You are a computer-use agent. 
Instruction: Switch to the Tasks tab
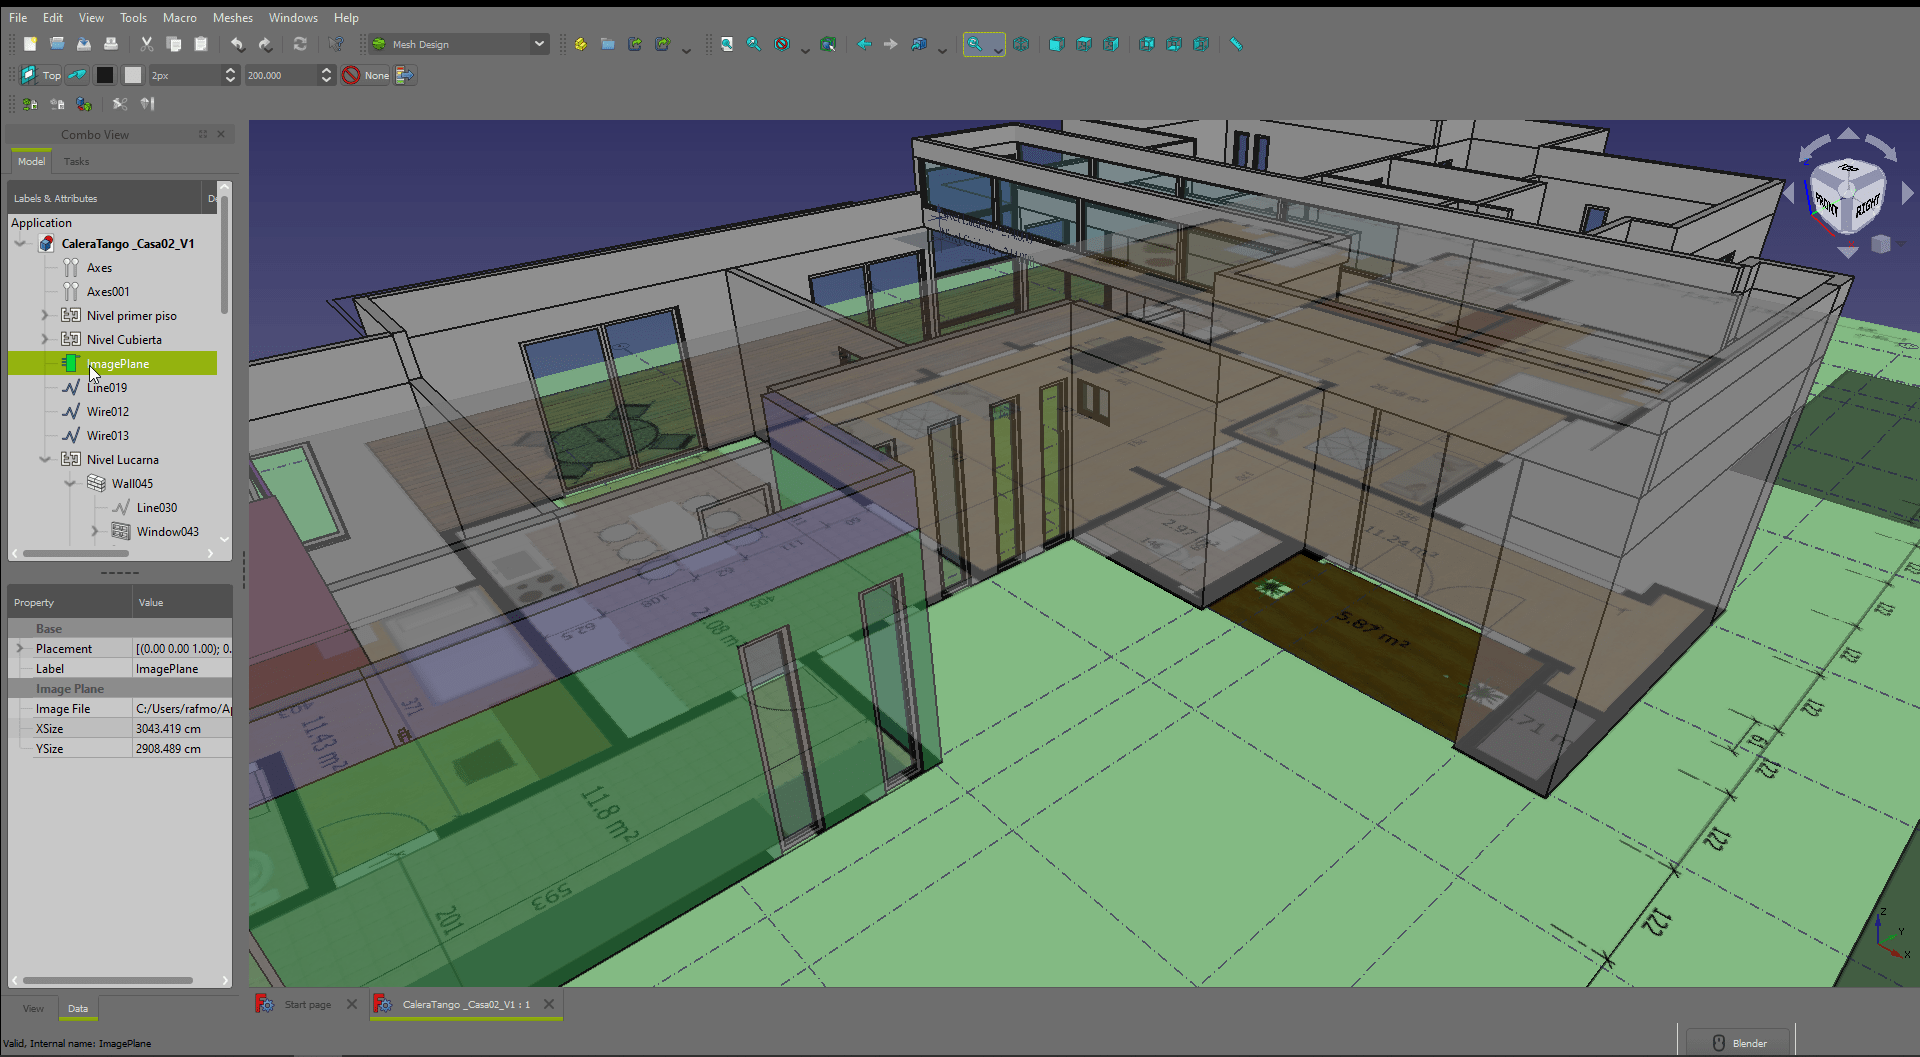click(x=76, y=161)
